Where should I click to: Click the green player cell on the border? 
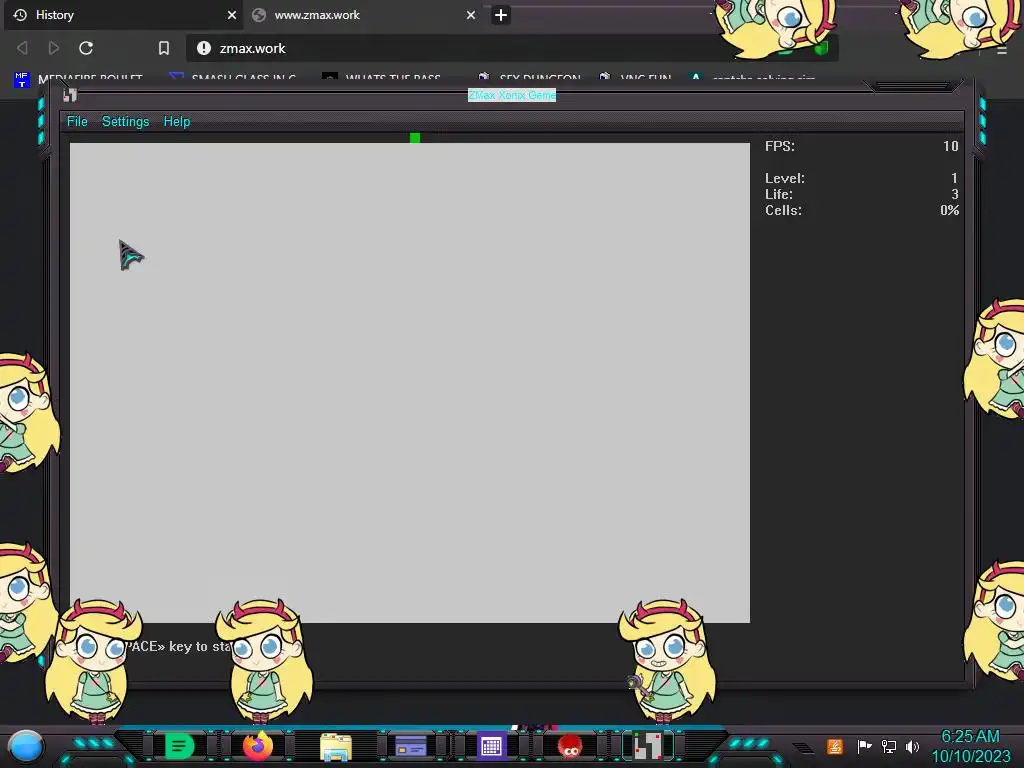click(x=415, y=138)
